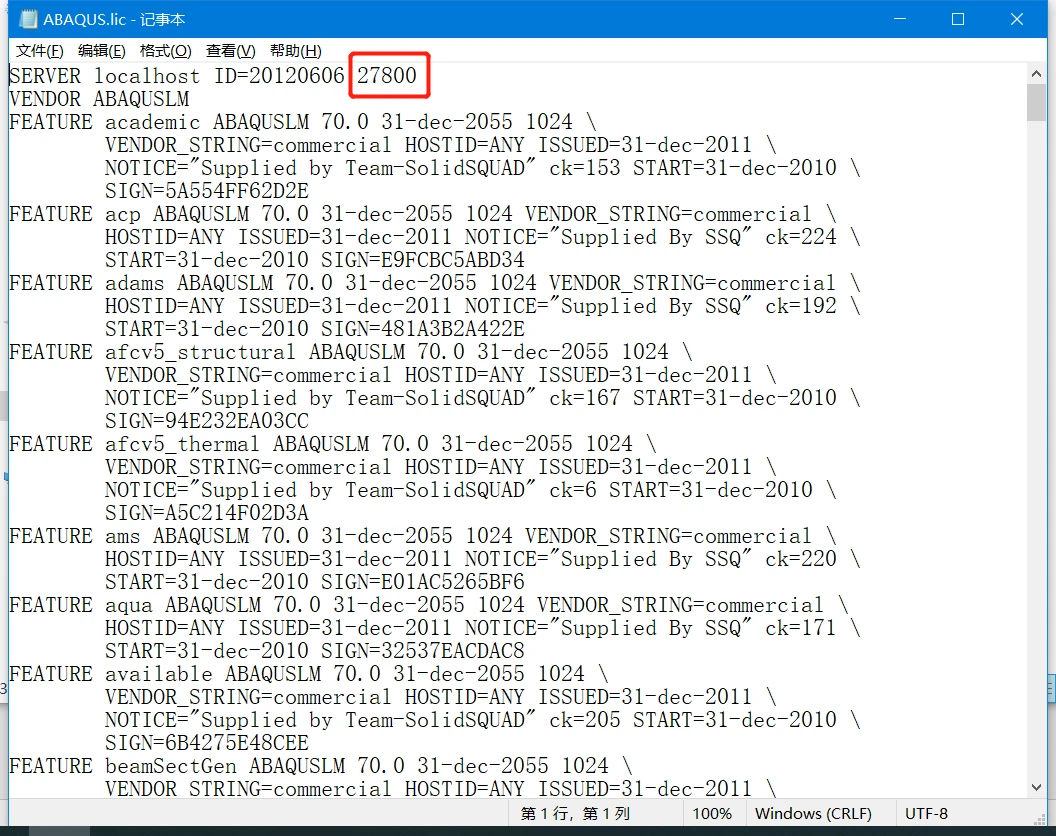The height and width of the screenshot is (836, 1056).
Task: Click the vertical scrollbar thumb
Action: point(1036,102)
